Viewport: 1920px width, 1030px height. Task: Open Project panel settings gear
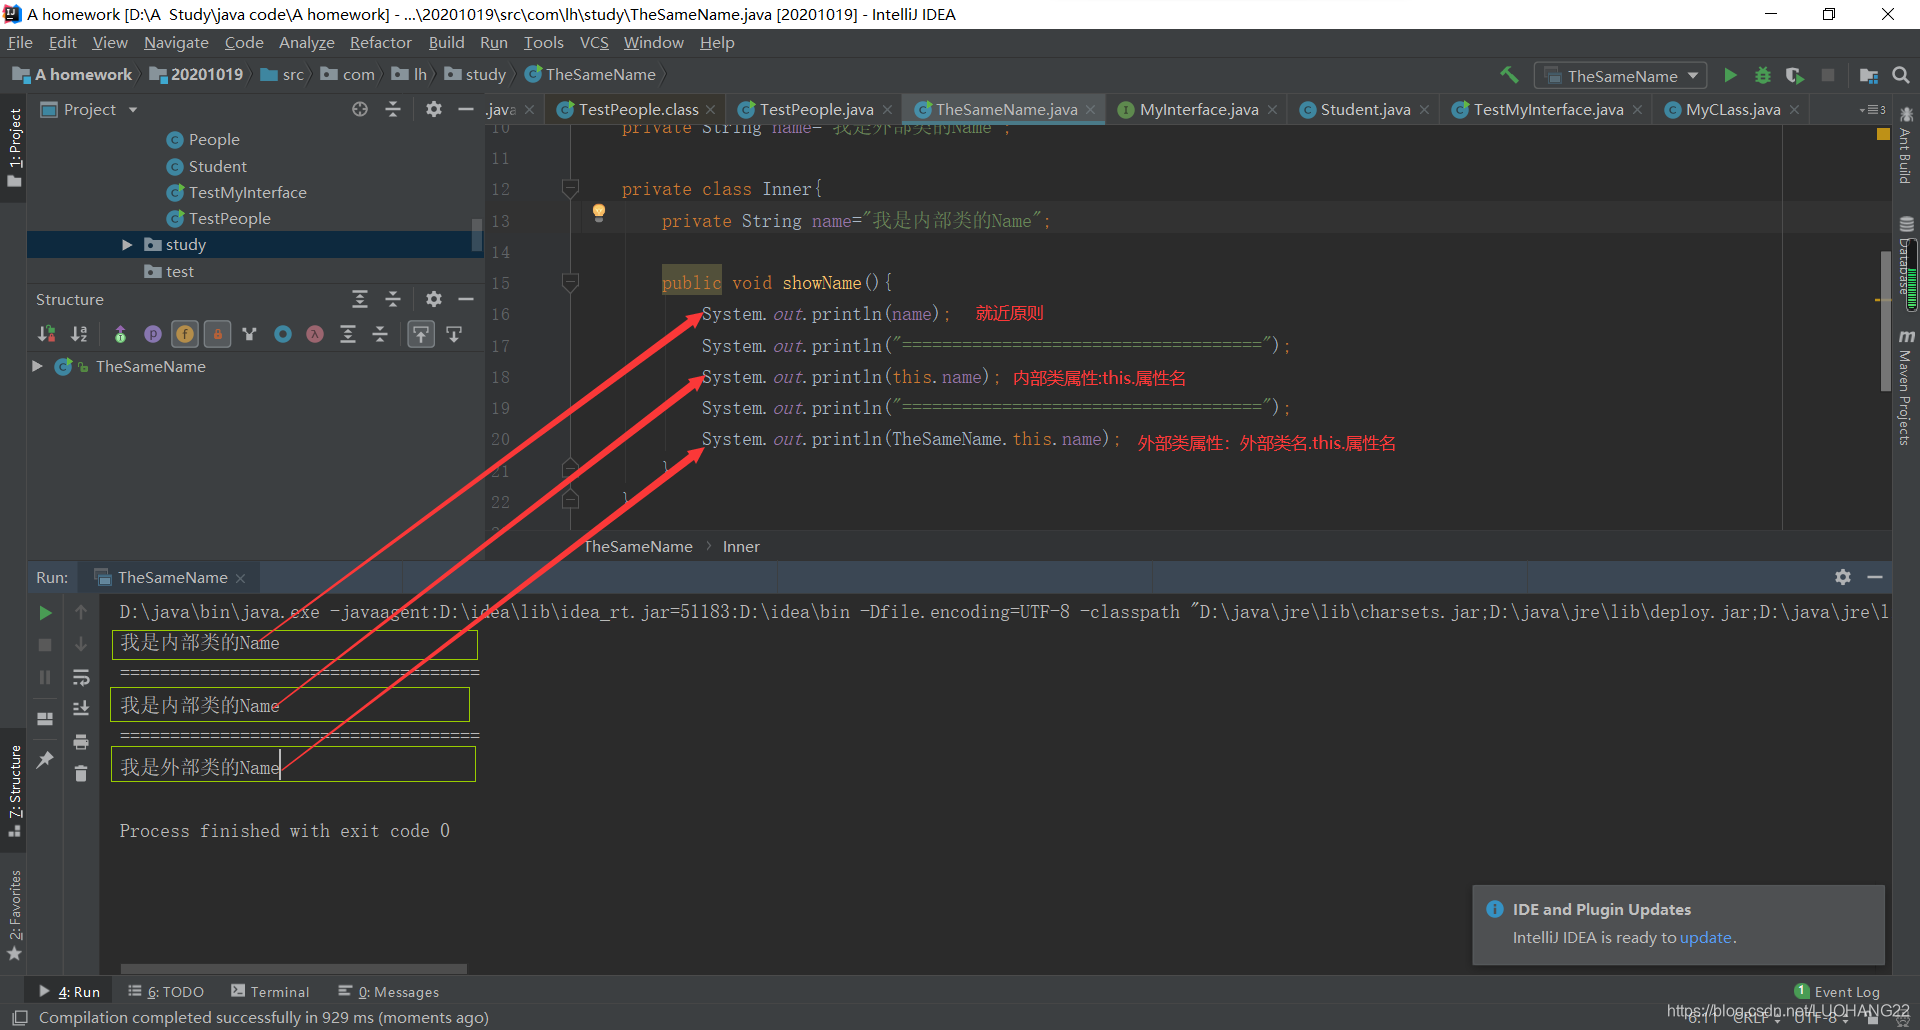coord(433,109)
